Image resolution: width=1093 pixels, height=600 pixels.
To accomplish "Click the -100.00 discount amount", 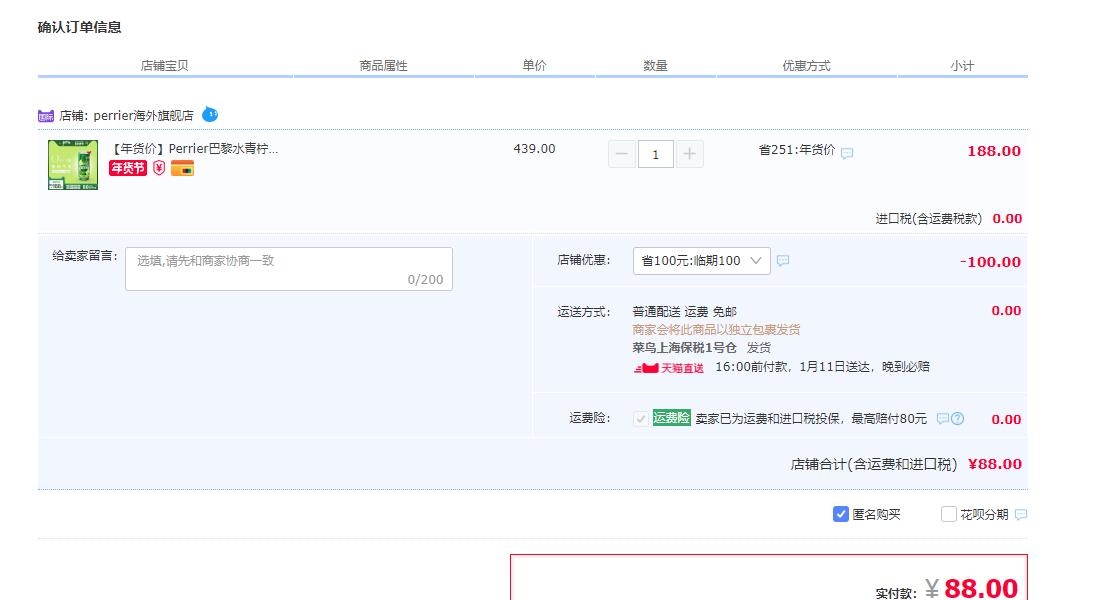I will pos(991,262).
